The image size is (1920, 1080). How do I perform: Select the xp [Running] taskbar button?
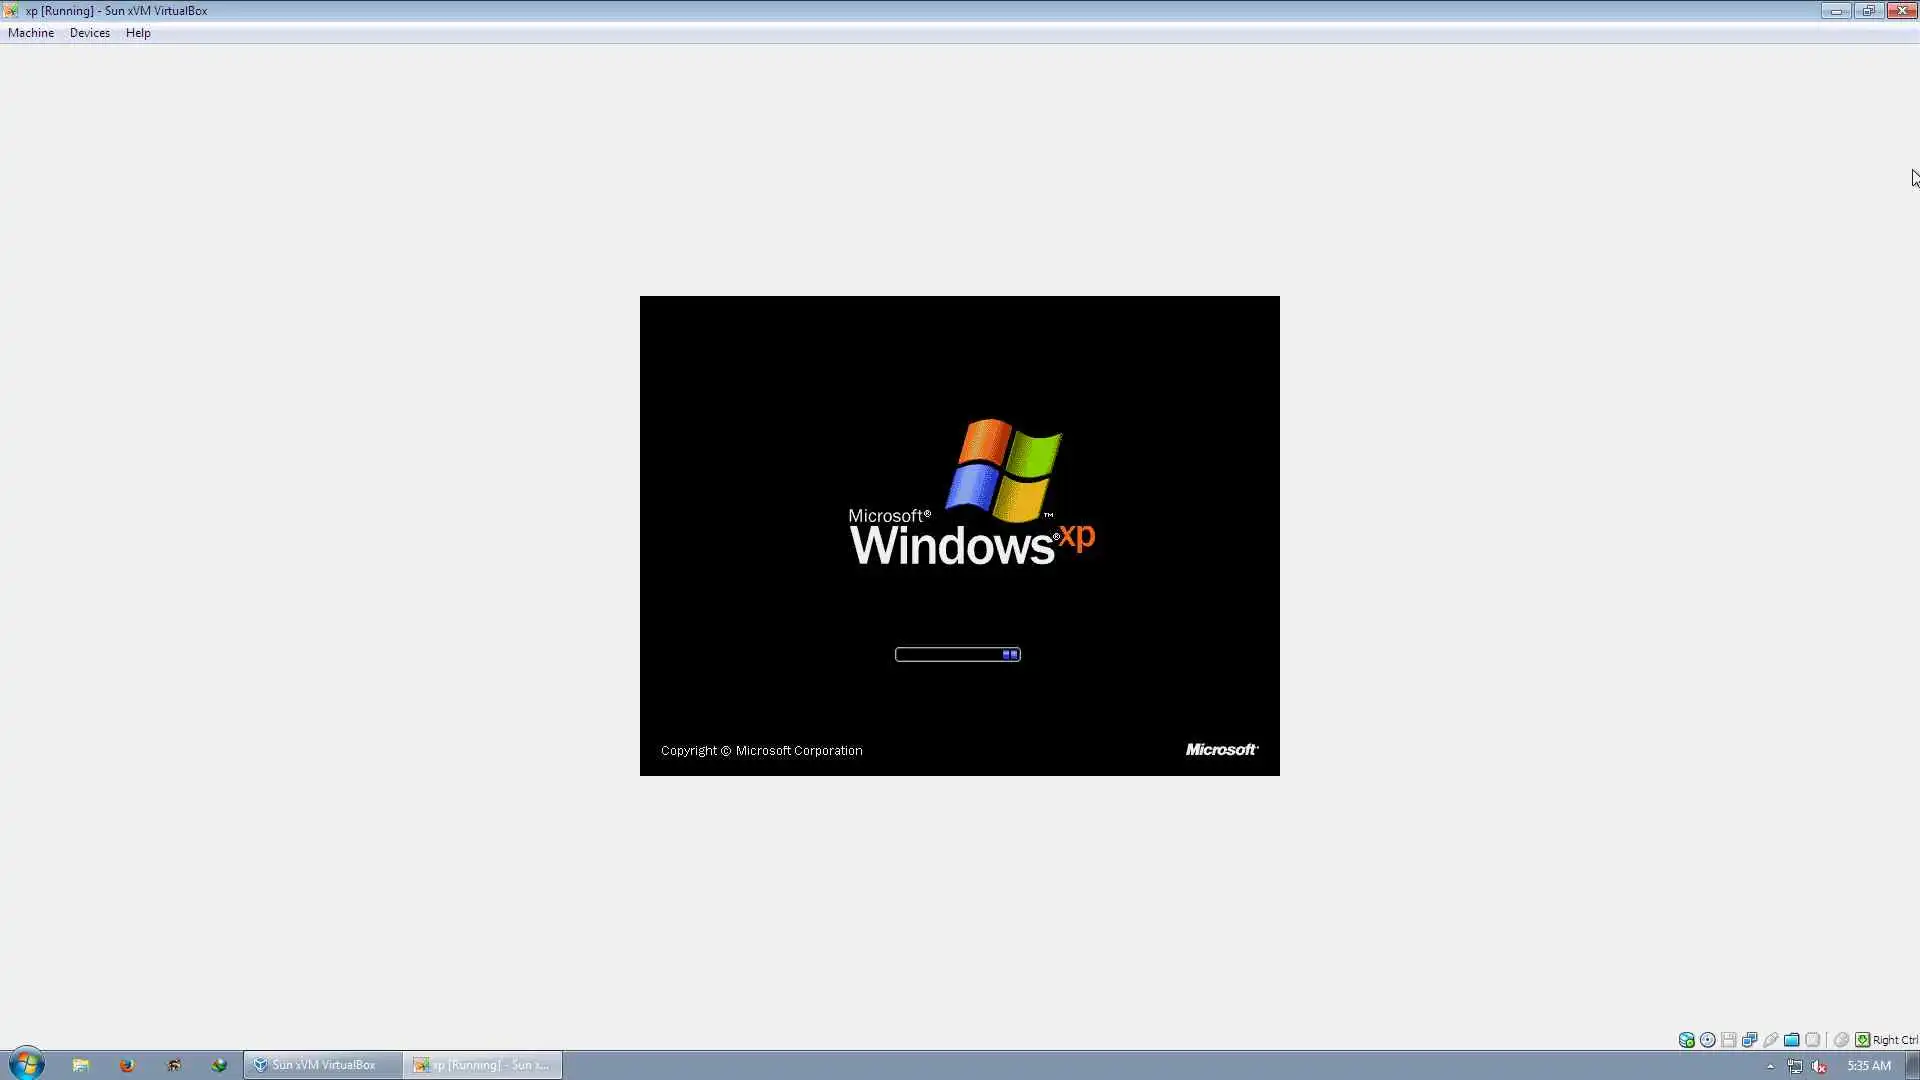[x=483, y=1065]
